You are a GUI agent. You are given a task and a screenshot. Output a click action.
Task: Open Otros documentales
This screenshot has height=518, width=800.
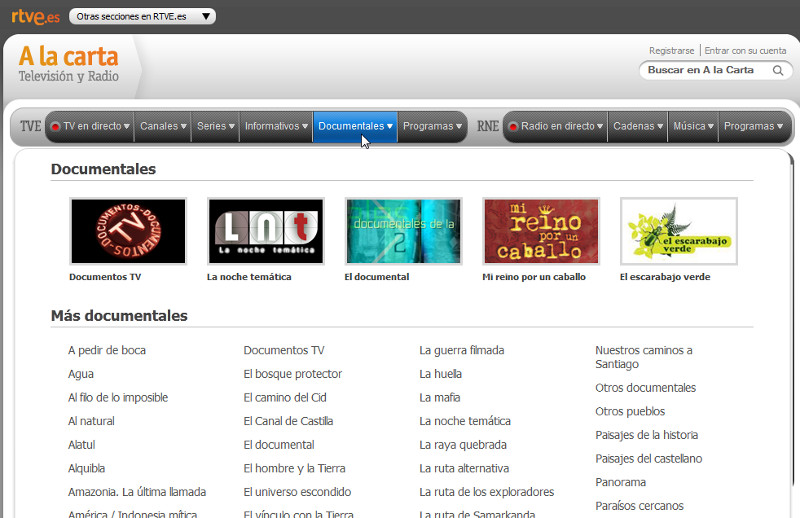645,388
